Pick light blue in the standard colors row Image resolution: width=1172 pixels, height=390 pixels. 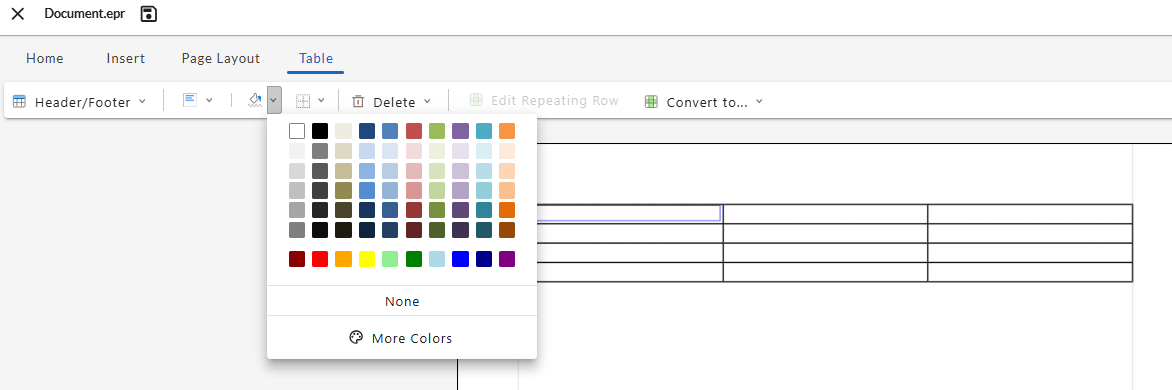pyautogui.click(x=437, y=259)
